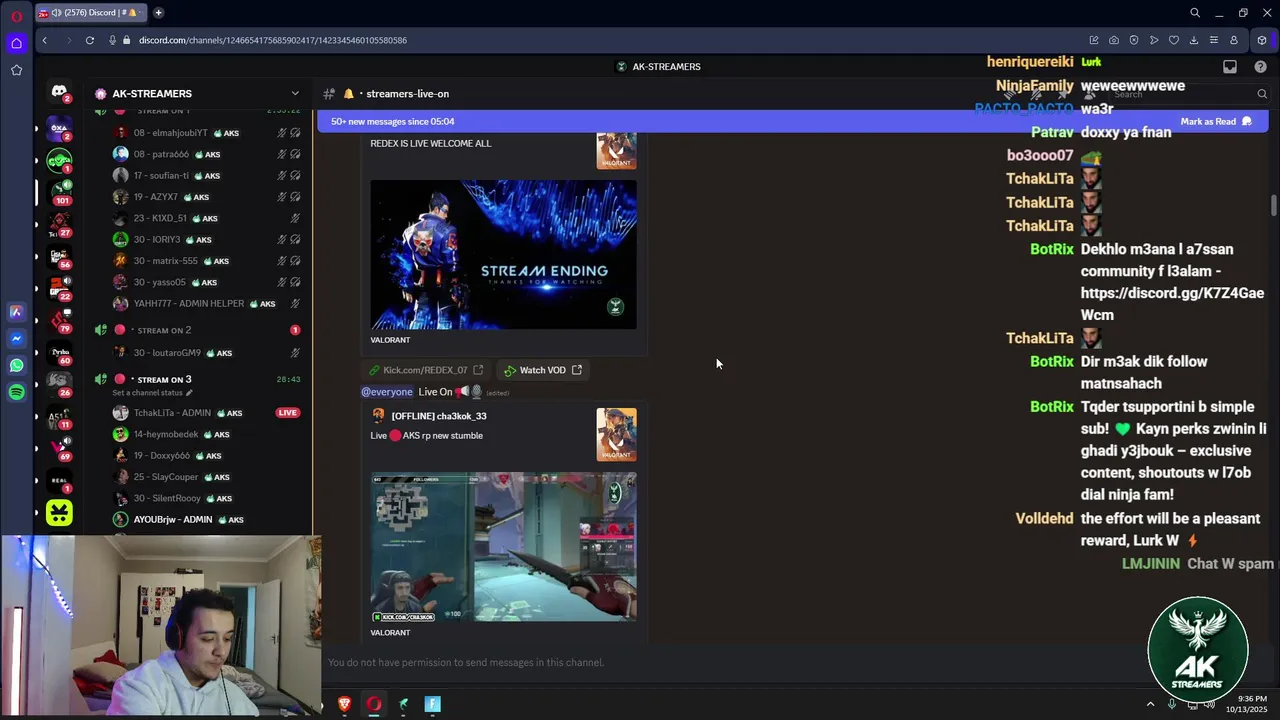The image size is (1280, 720).
Task: Select user 30 - matrix-555
Action: click(208, 261)
